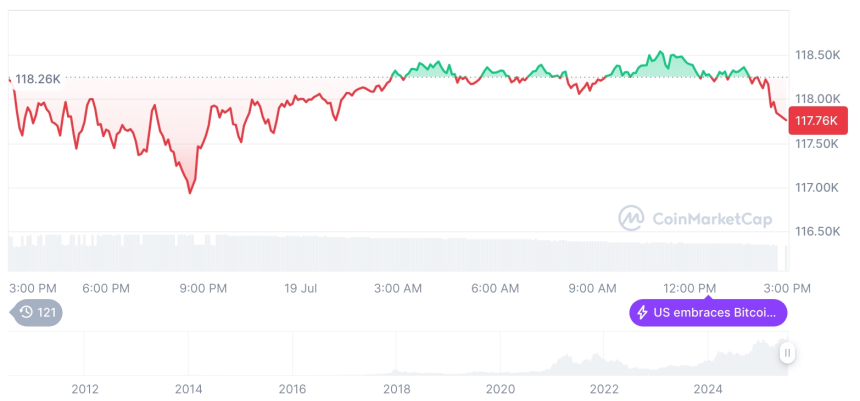The image size is (860, 401).
Task: Open the 'US embraces Bitcoi...' event pill
Action: [708, 313]
